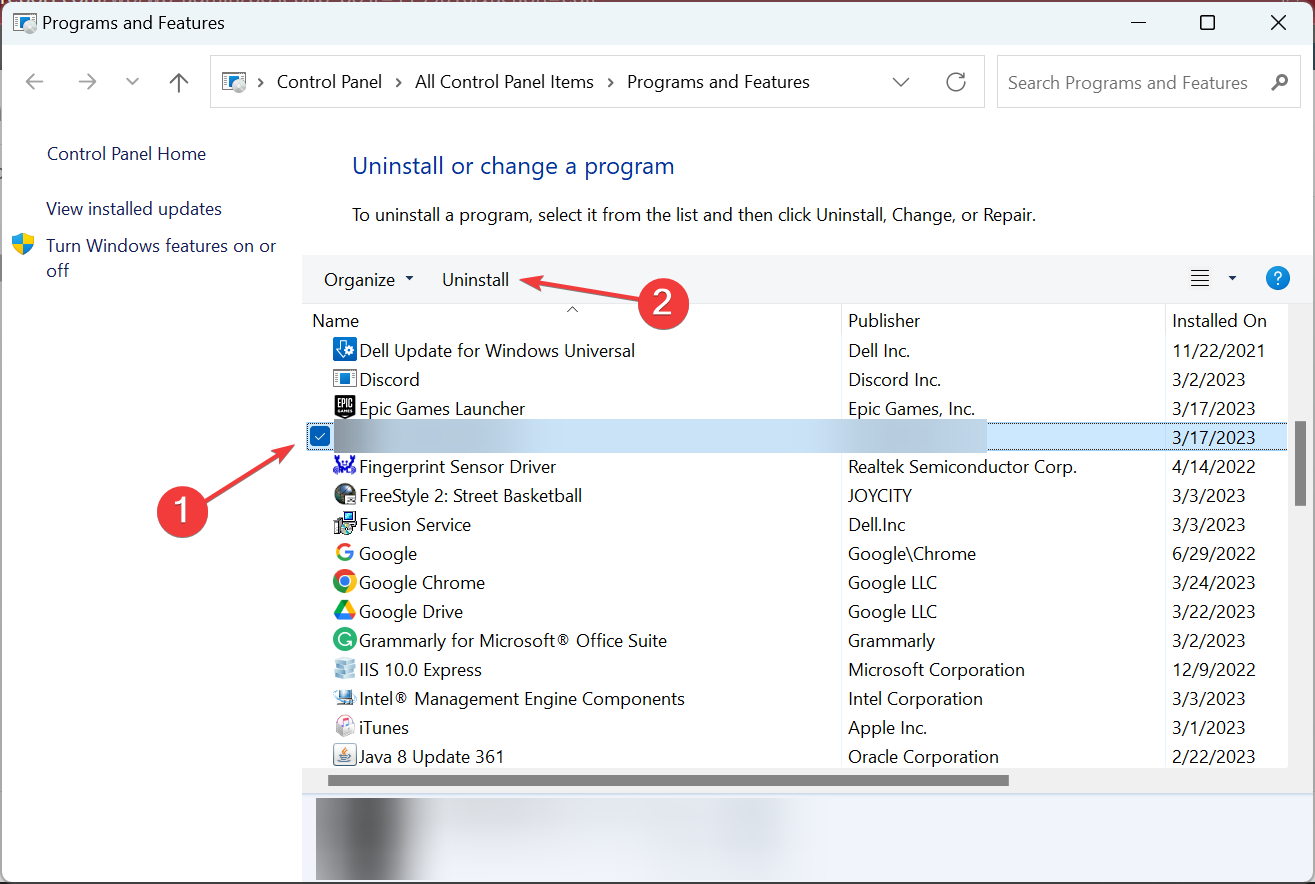The width and height of the screenshot is (1315, 884).
Task: Click the horizontal scrollbar thumb
Action: (668, 780)
